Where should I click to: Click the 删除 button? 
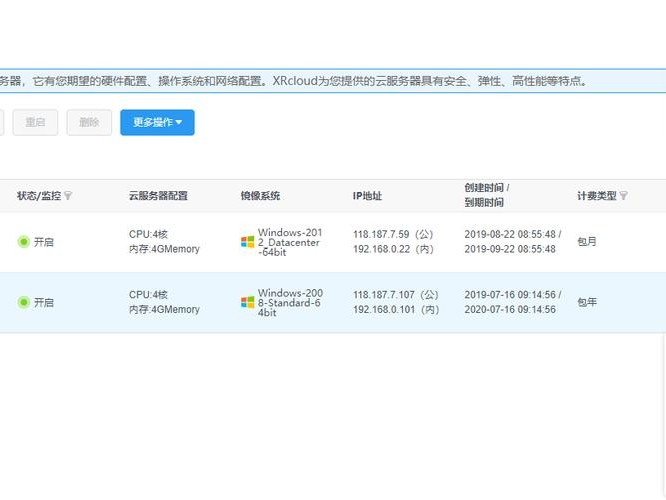[89, 123]
